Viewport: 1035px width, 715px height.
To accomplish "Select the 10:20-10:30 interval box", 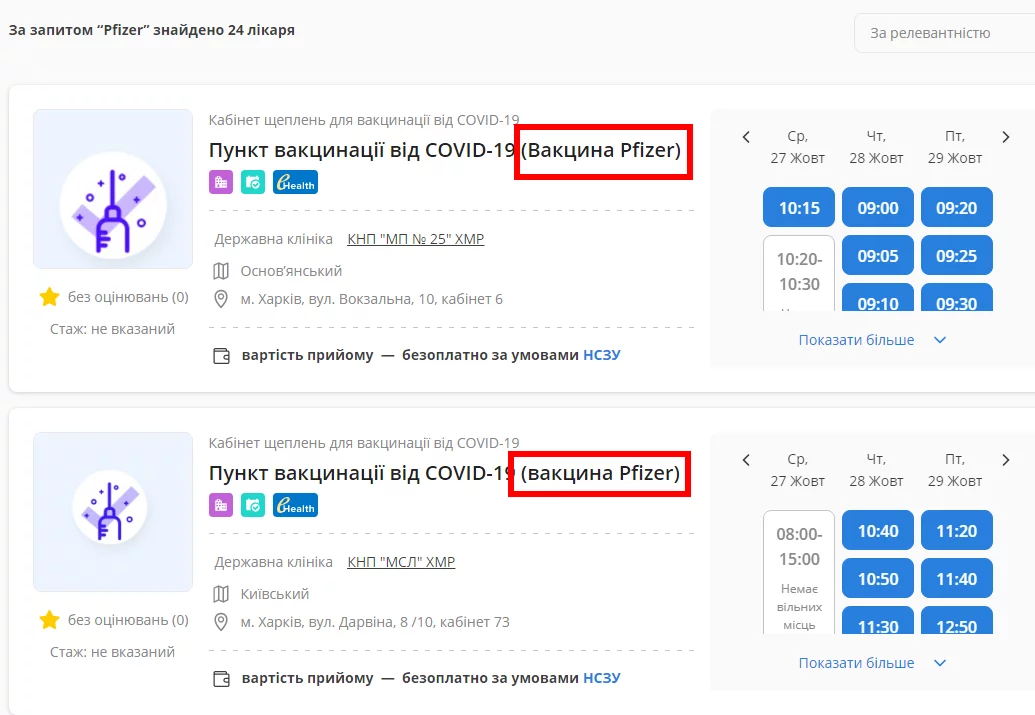I will pyautogui.click(x=799, y=273).
